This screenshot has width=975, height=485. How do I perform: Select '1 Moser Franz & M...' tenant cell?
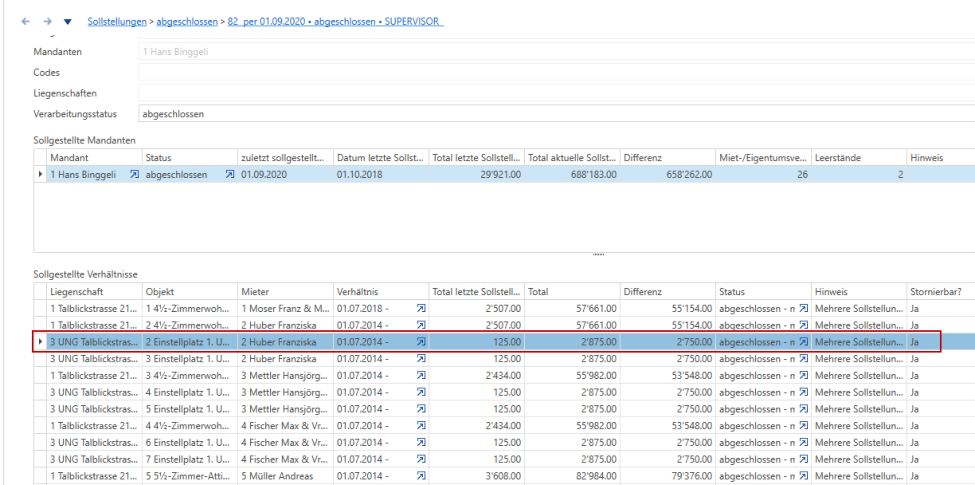click(x=285, y=308)
